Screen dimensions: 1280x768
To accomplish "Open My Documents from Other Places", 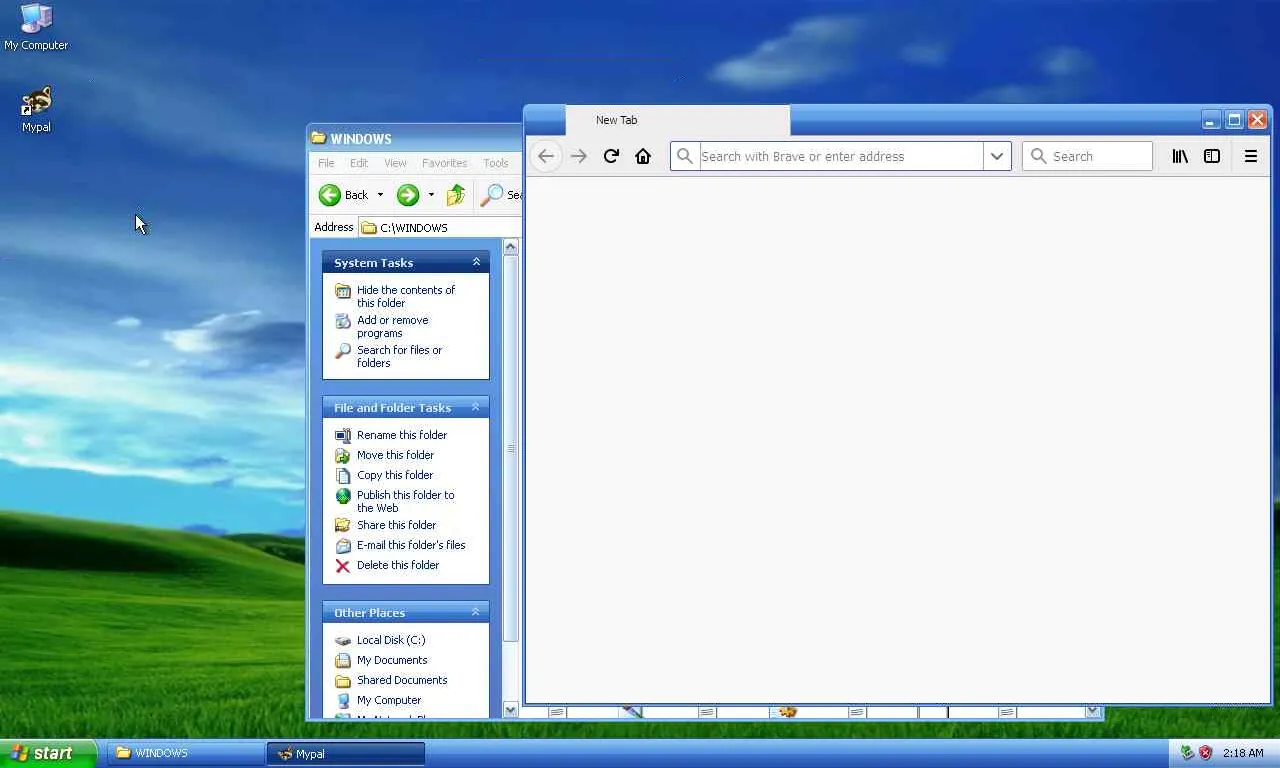I will coord(392,660).
